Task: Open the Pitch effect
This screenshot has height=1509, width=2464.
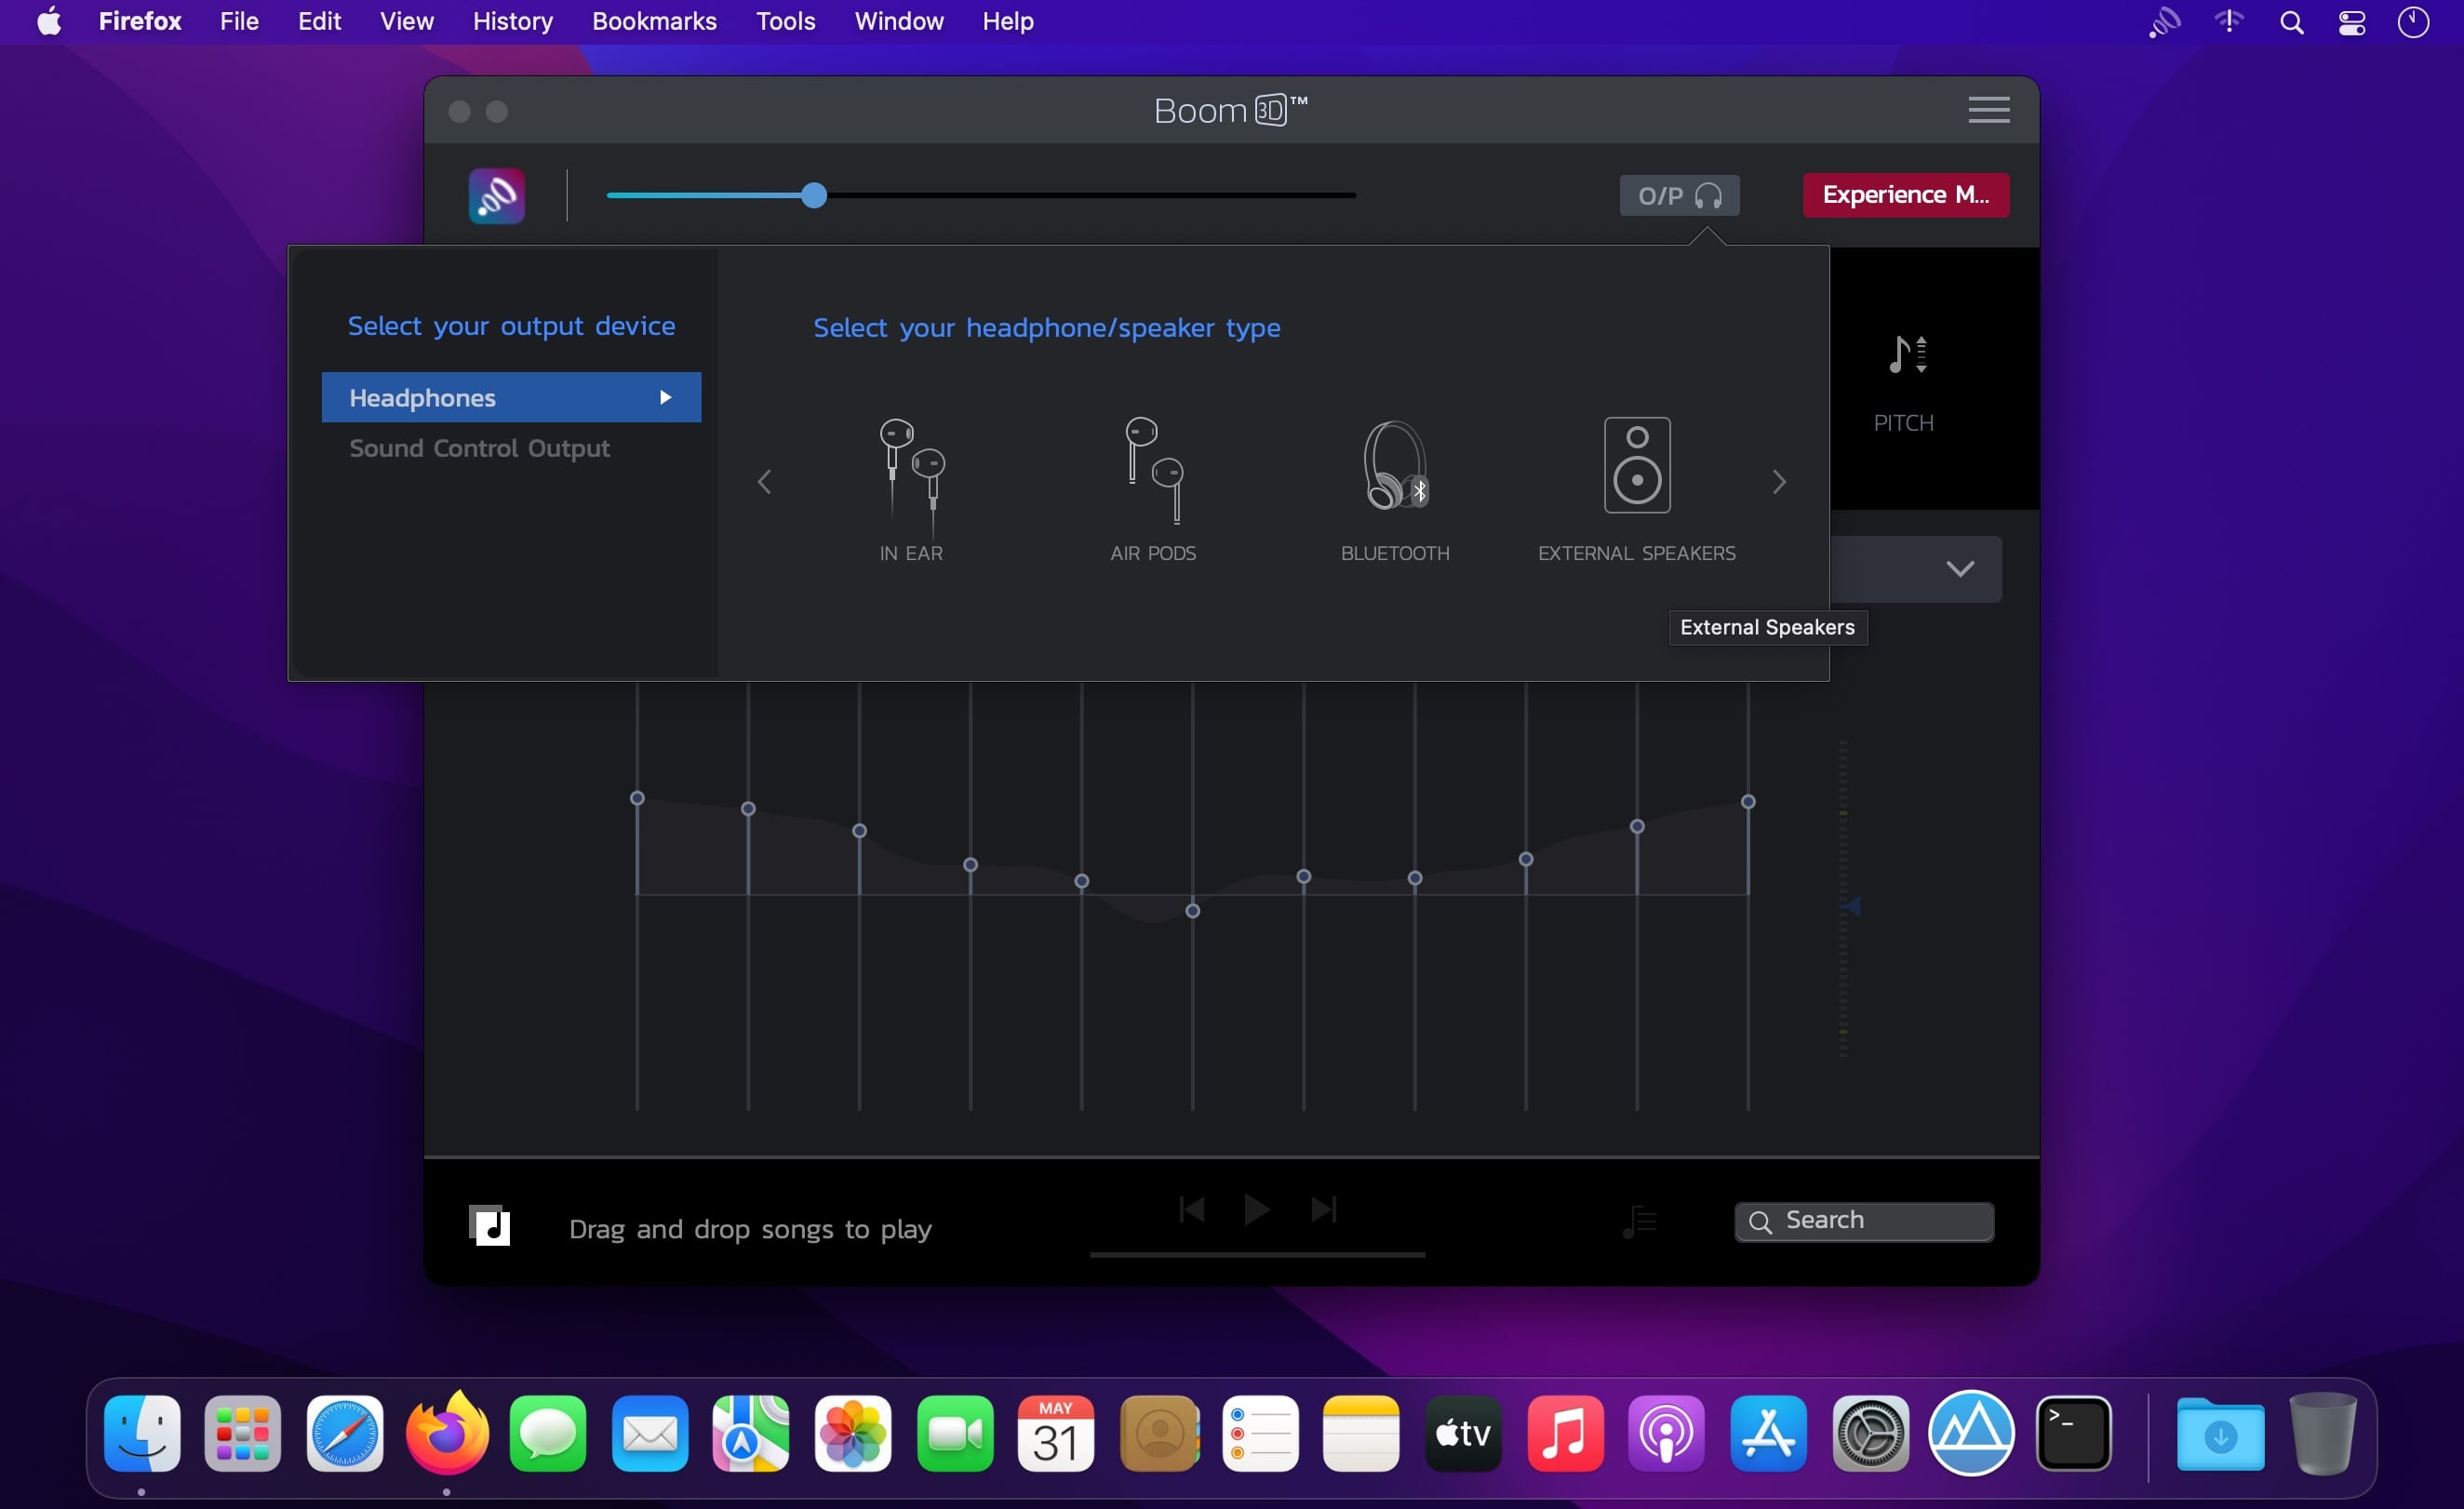Action: tap(1904, 384)
